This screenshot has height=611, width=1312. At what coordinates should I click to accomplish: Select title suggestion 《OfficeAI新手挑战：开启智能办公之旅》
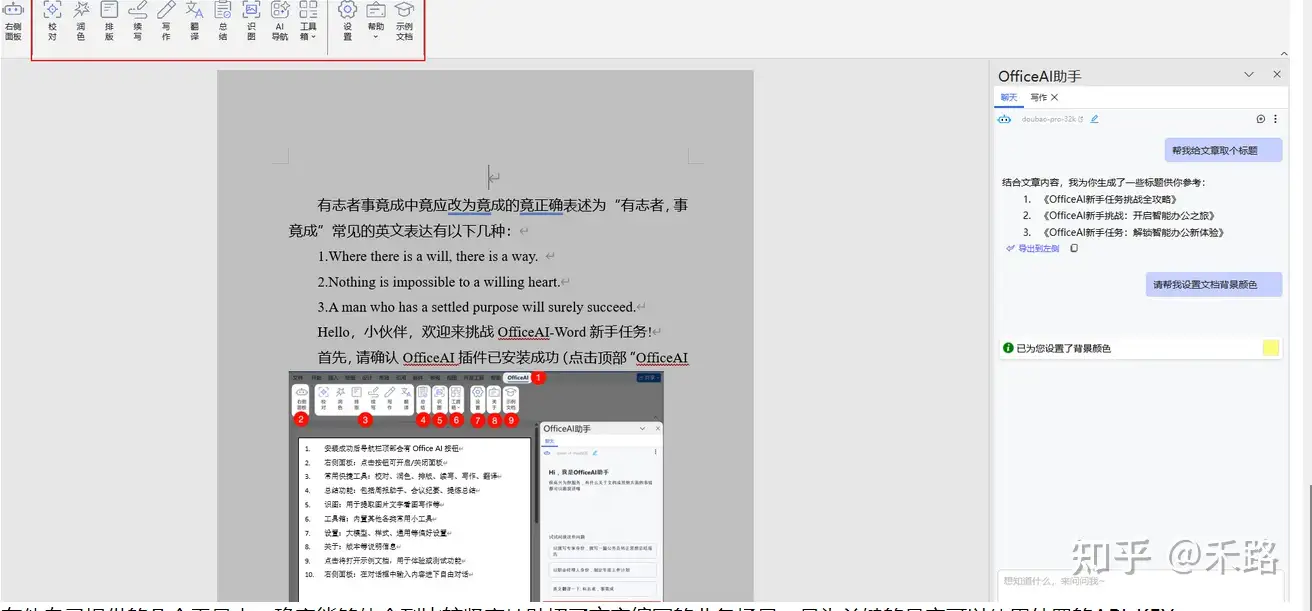[1127, 215]
